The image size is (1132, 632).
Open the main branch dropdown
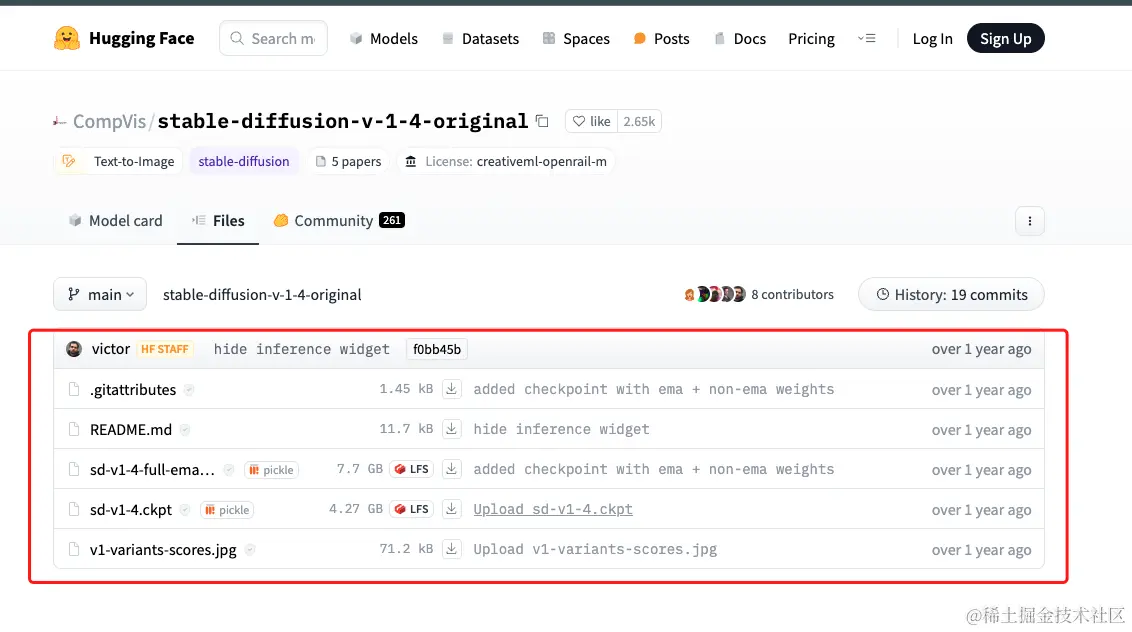(100, 294)
